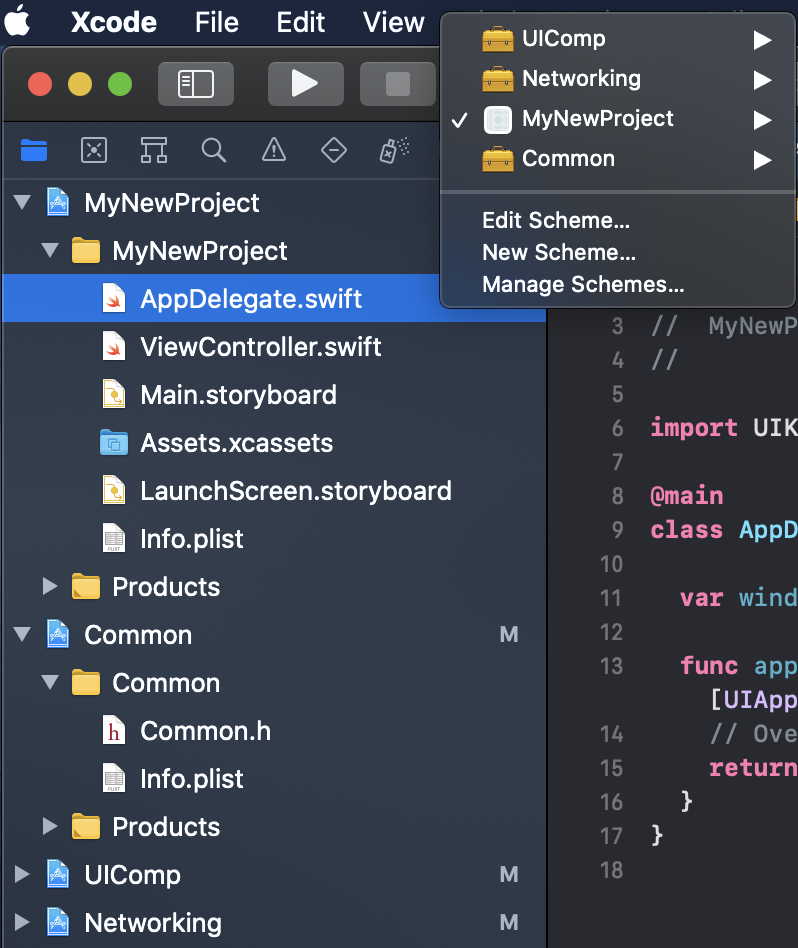
Task: Show the Find navigator magnifier
Action: (x=213, y=150)
